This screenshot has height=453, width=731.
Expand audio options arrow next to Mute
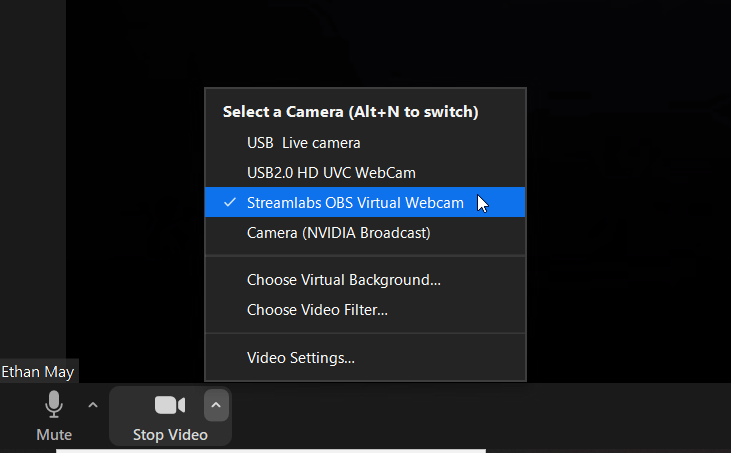[x=93, y=405]
